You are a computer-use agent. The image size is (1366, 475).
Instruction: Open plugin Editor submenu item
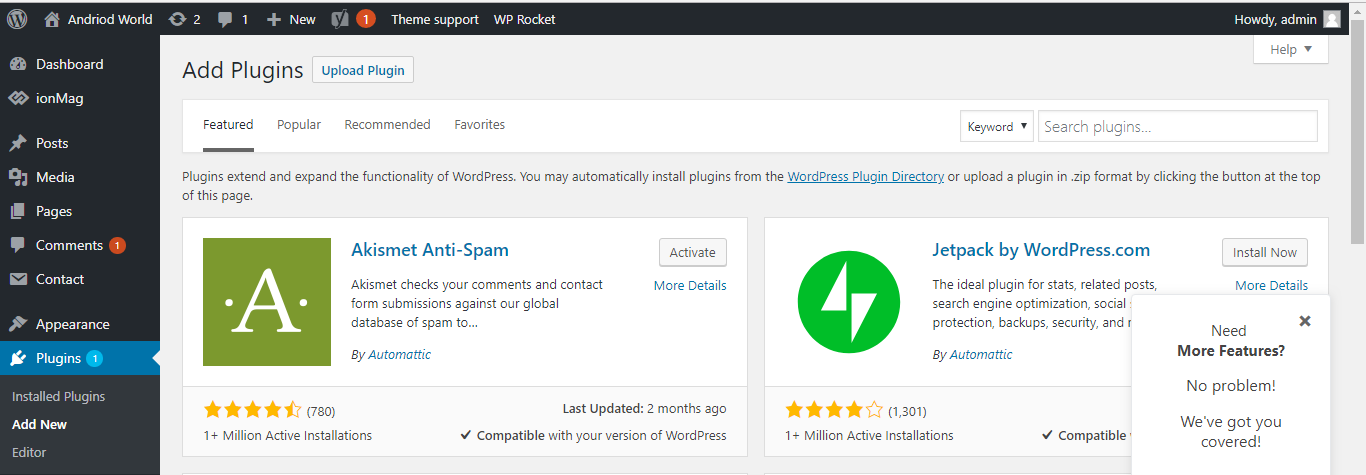29,452
